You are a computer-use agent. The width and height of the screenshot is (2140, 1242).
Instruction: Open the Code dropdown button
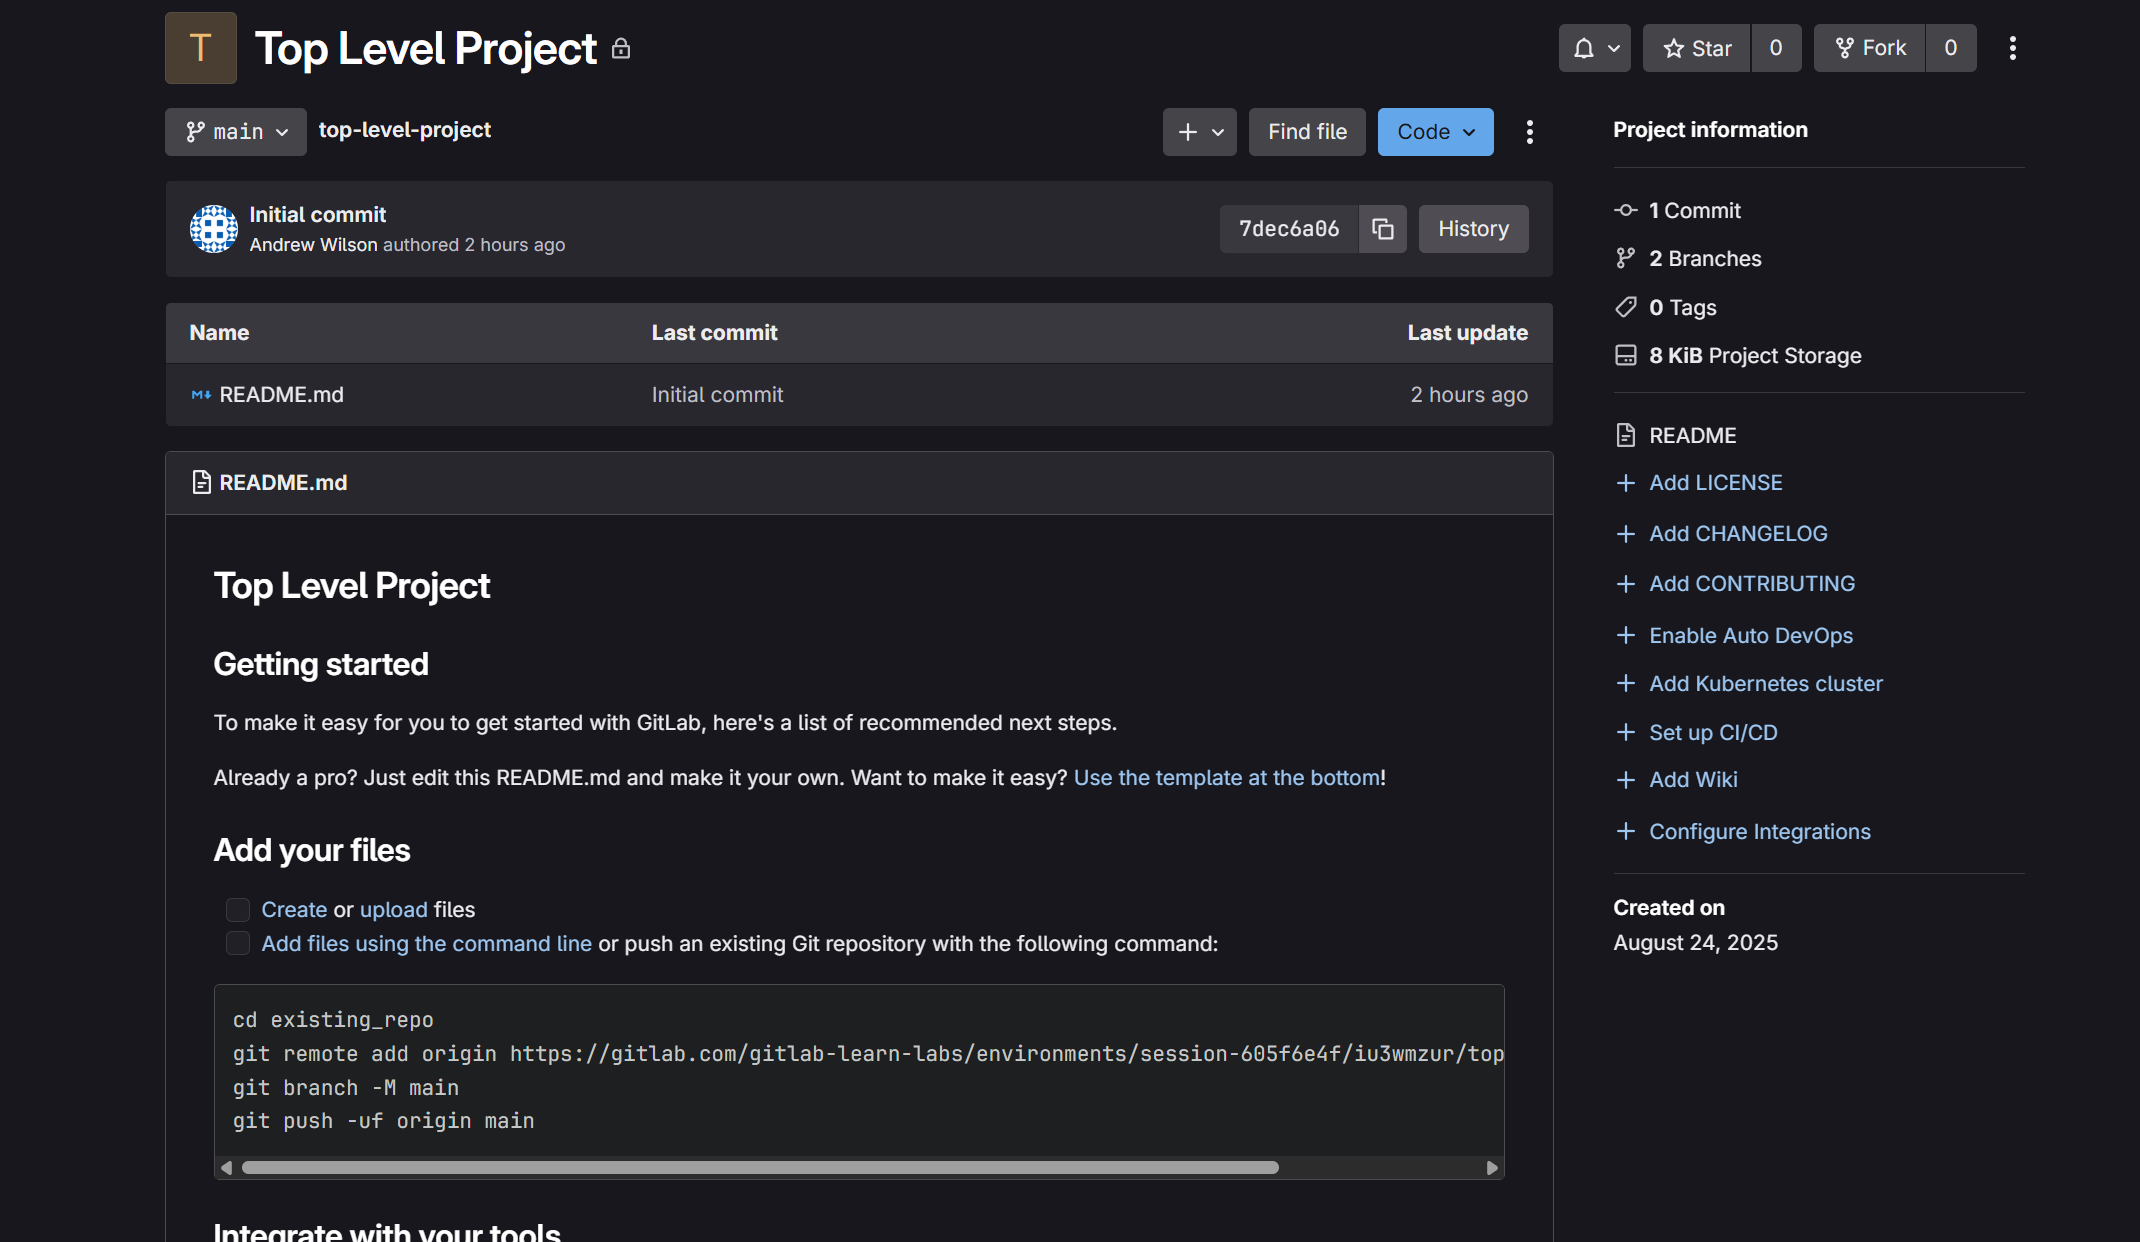click(1435, 132)
